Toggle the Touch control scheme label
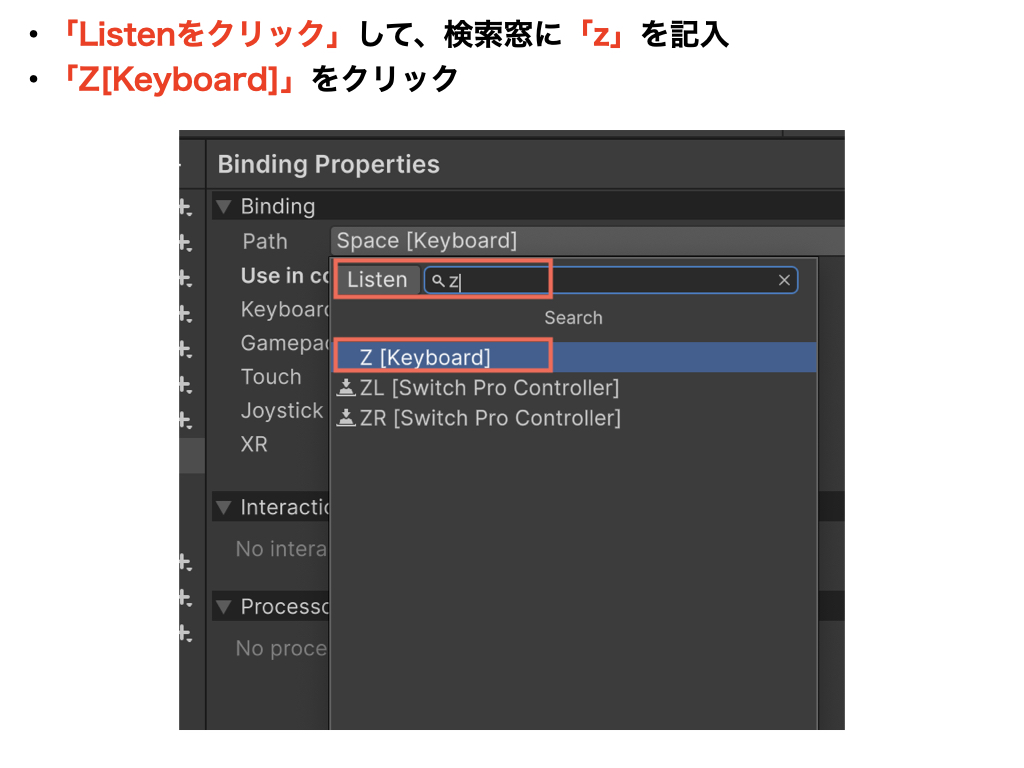1024x768 pixels. (x=271, y=377)
